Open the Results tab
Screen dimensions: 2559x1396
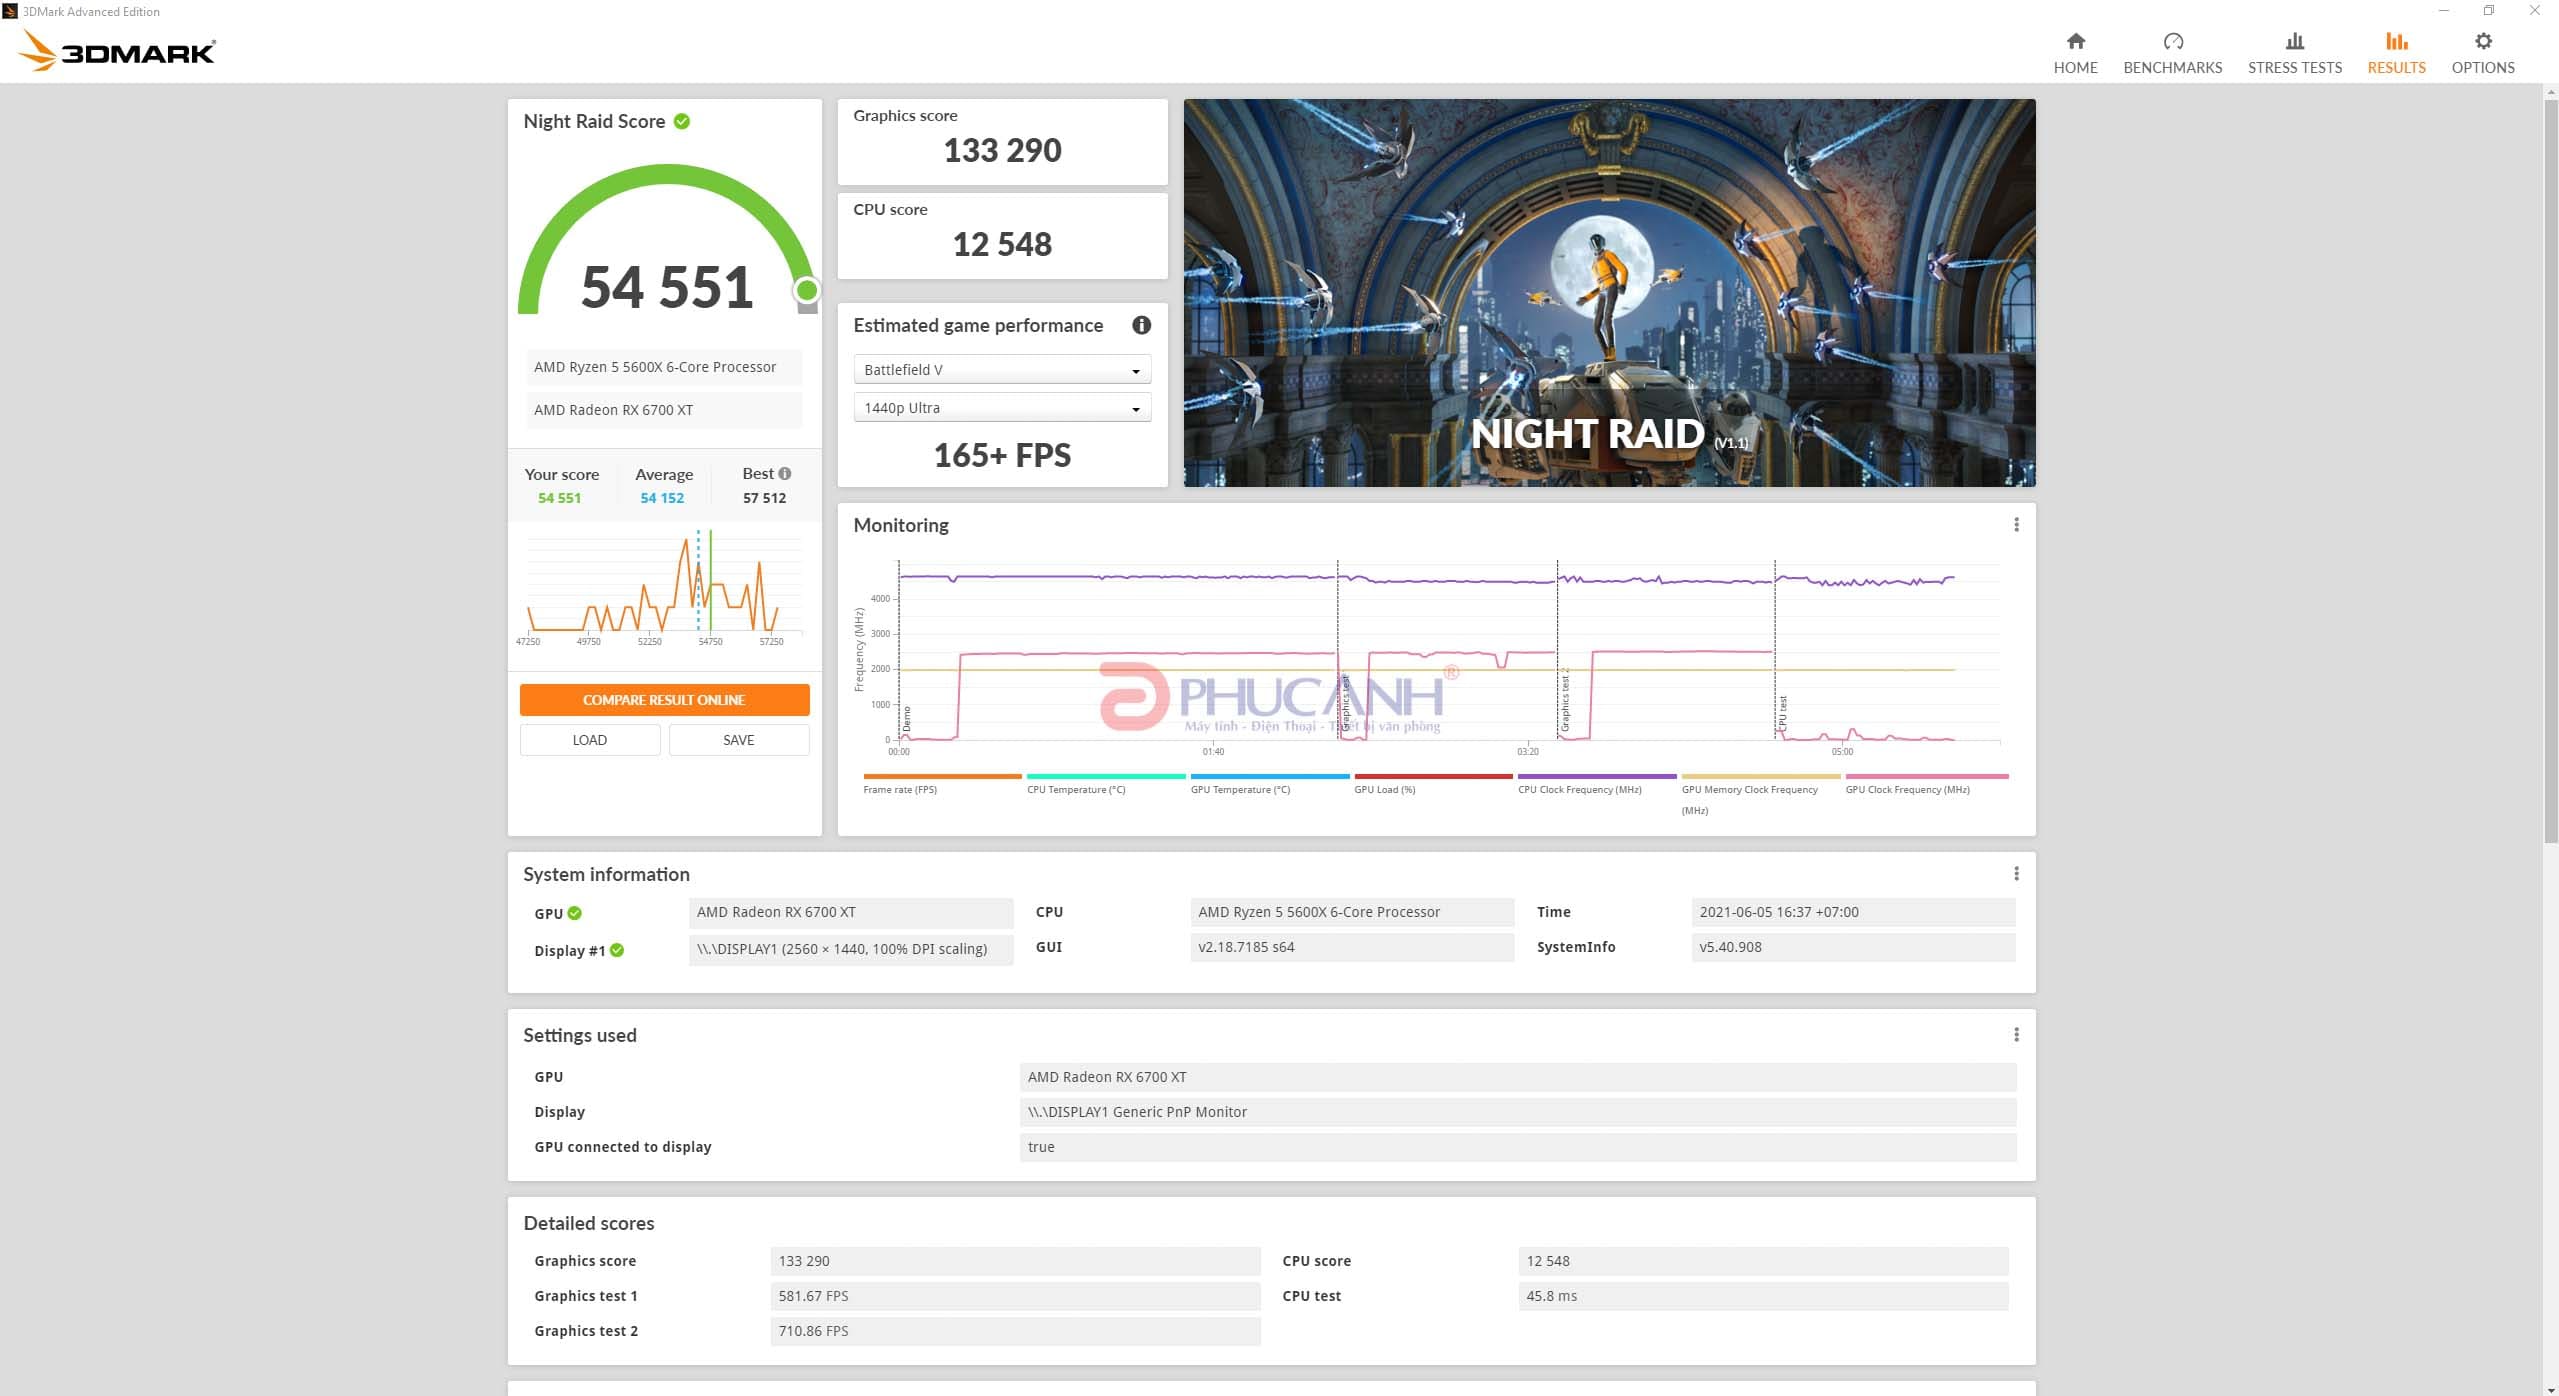tap(2396, 54)
